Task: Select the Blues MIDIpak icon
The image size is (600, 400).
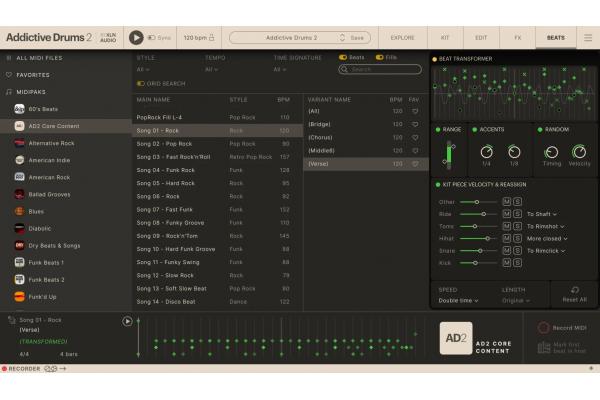Action: point(19,211)
